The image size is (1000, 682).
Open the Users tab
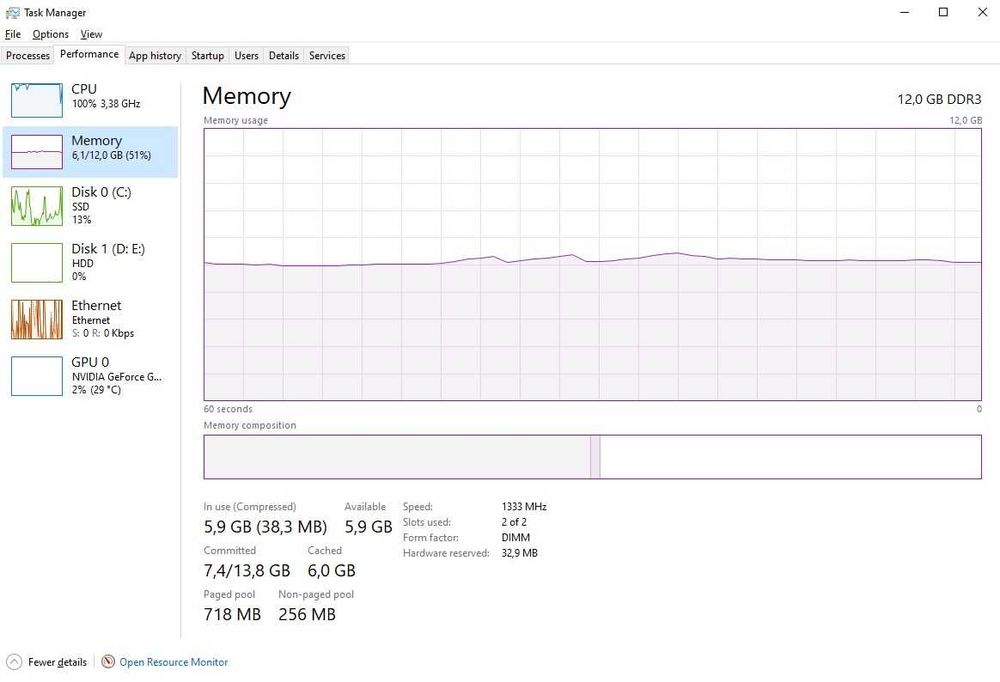tap(246, 56)
